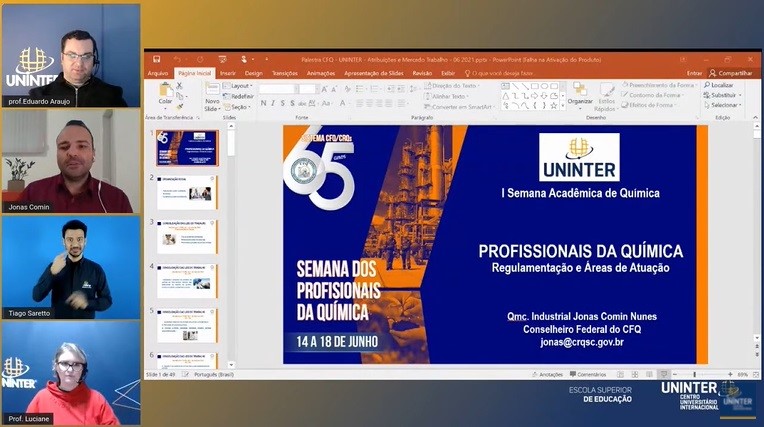Switch to the Design tab
Viewport: 764px width, 427px height.
254,73
